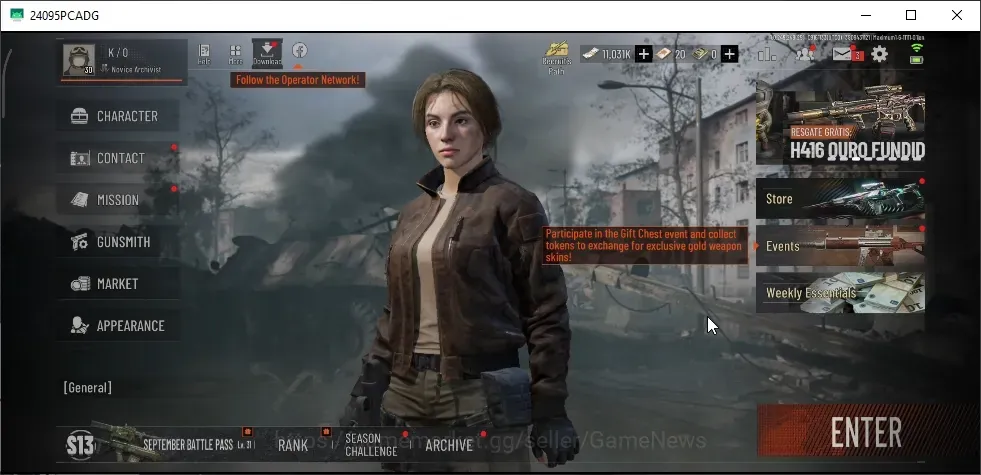This screenshot has height=475, width=981.
Task: Open the Events banner
Action: pyautogui.click(x=840, y=246)
